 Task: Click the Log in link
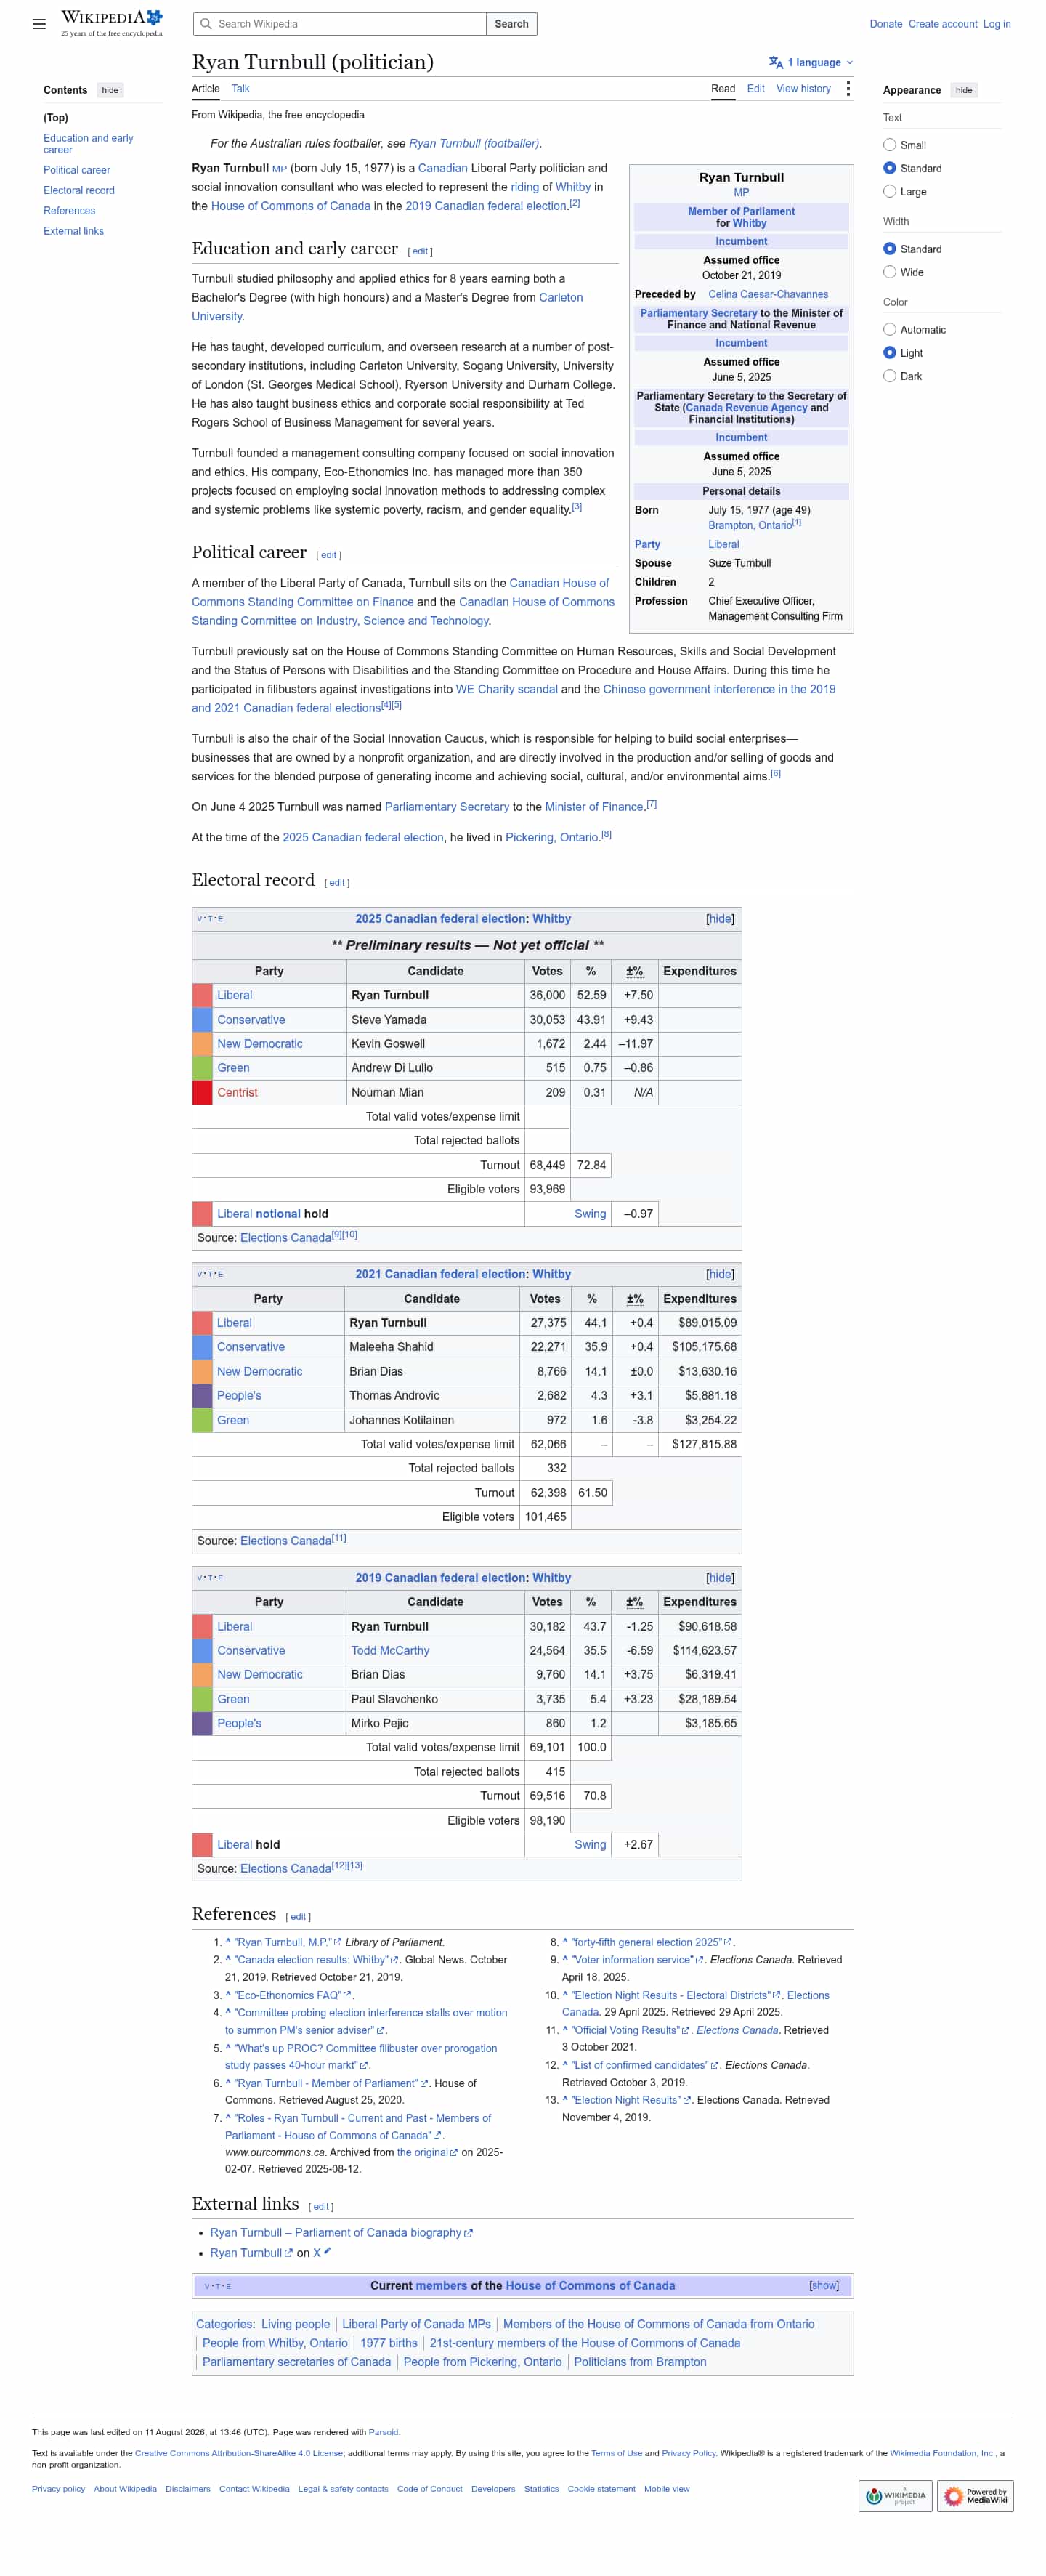pos(997,24)
